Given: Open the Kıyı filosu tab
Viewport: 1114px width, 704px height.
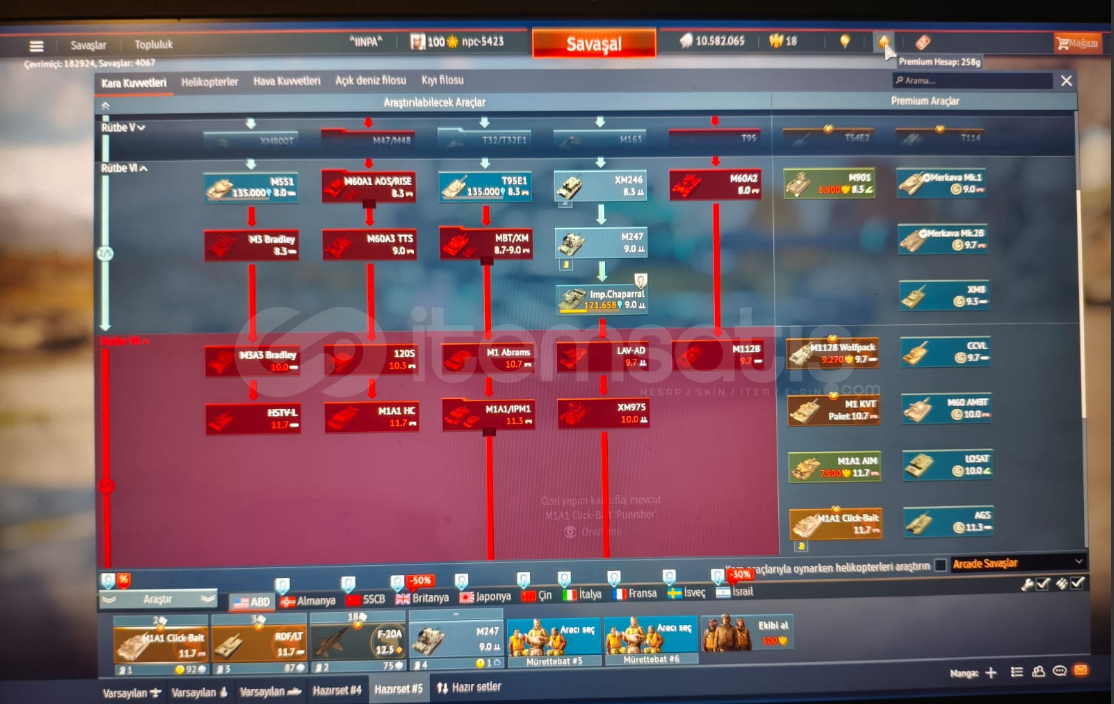Looking at the screenshot, I should 442,81.
